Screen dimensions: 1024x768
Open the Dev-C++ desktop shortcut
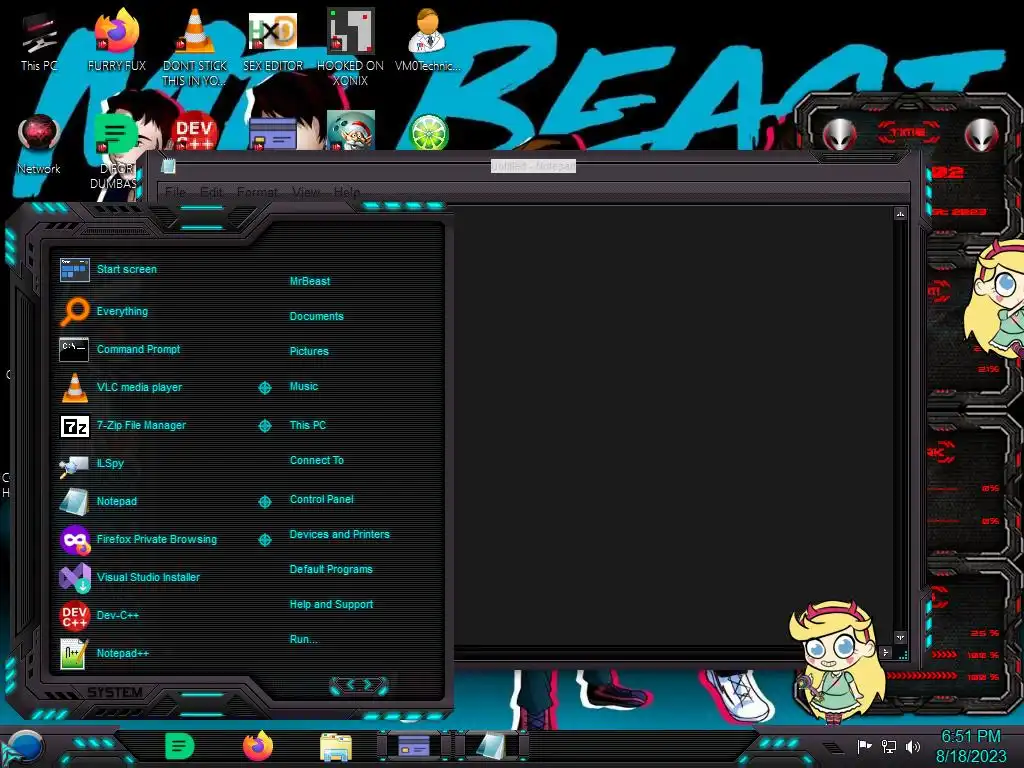tap(195, 133)
